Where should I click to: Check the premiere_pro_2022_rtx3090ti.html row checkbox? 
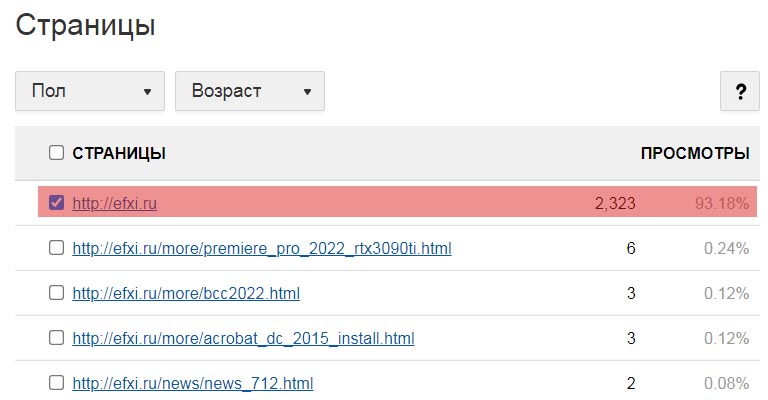56,248
